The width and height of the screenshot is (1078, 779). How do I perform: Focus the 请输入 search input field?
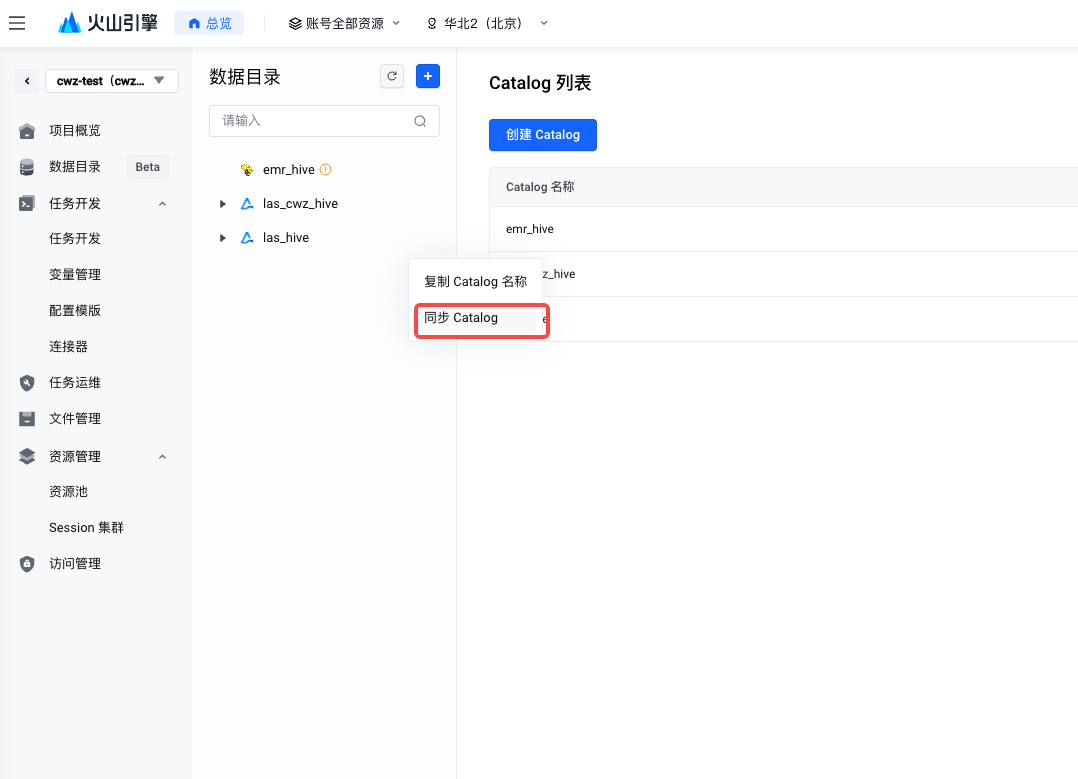312,121
